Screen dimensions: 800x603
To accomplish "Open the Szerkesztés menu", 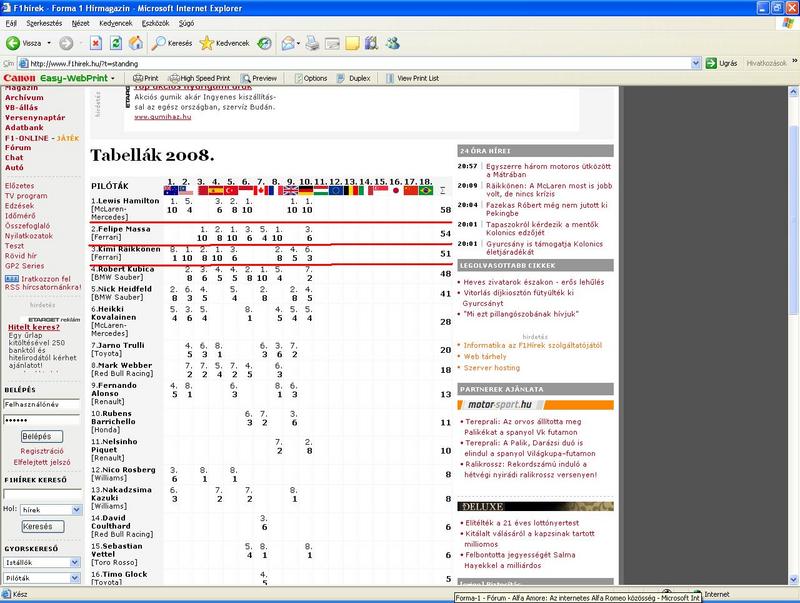I will click(44, 23).
